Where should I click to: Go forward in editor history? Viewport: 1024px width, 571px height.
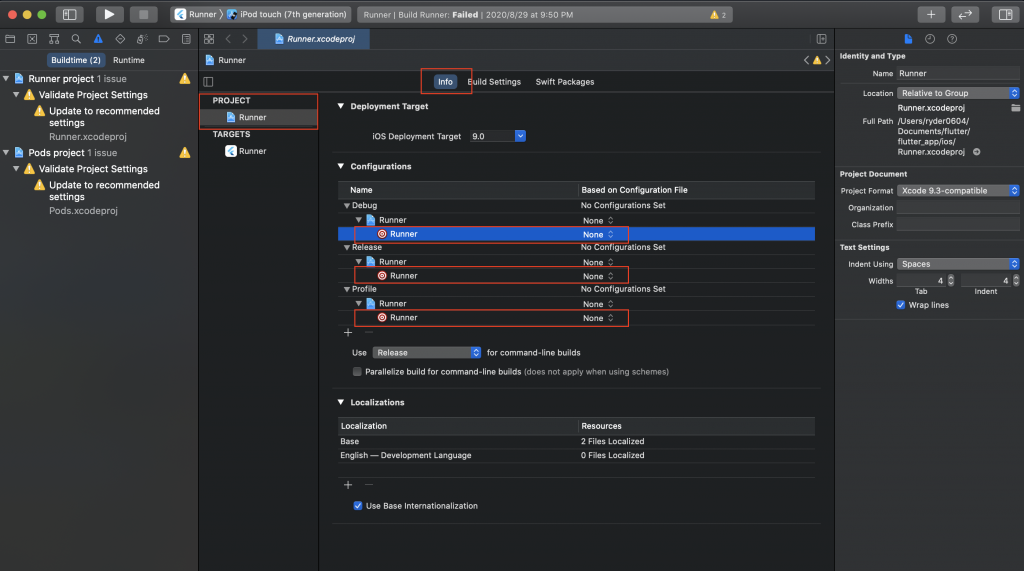tap(245, 39)
